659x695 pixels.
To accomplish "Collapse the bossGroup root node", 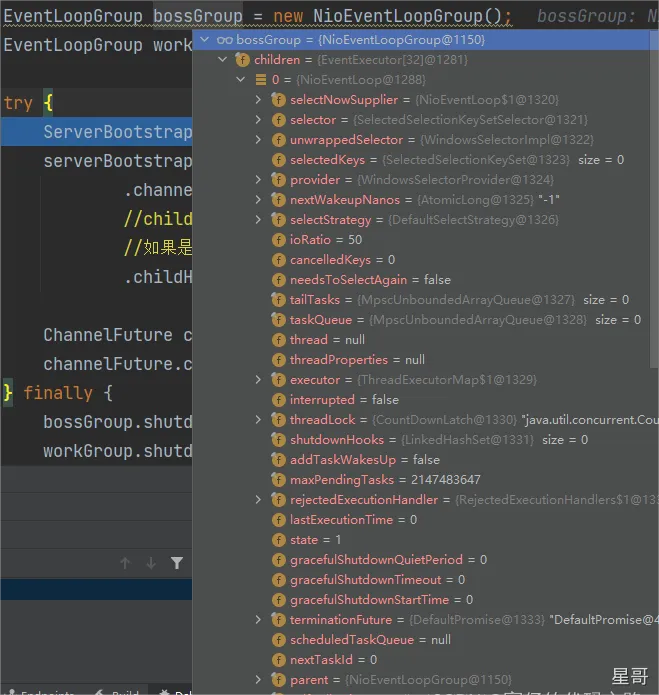I will click(x=205, y=40).
